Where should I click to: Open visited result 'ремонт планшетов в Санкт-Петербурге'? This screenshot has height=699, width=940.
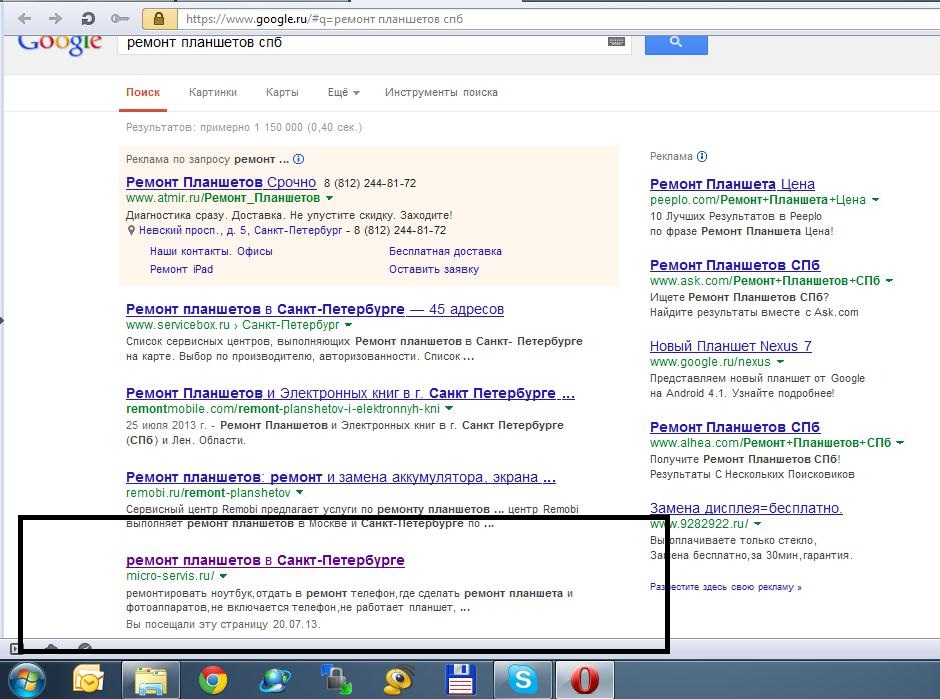pos(265,560)
